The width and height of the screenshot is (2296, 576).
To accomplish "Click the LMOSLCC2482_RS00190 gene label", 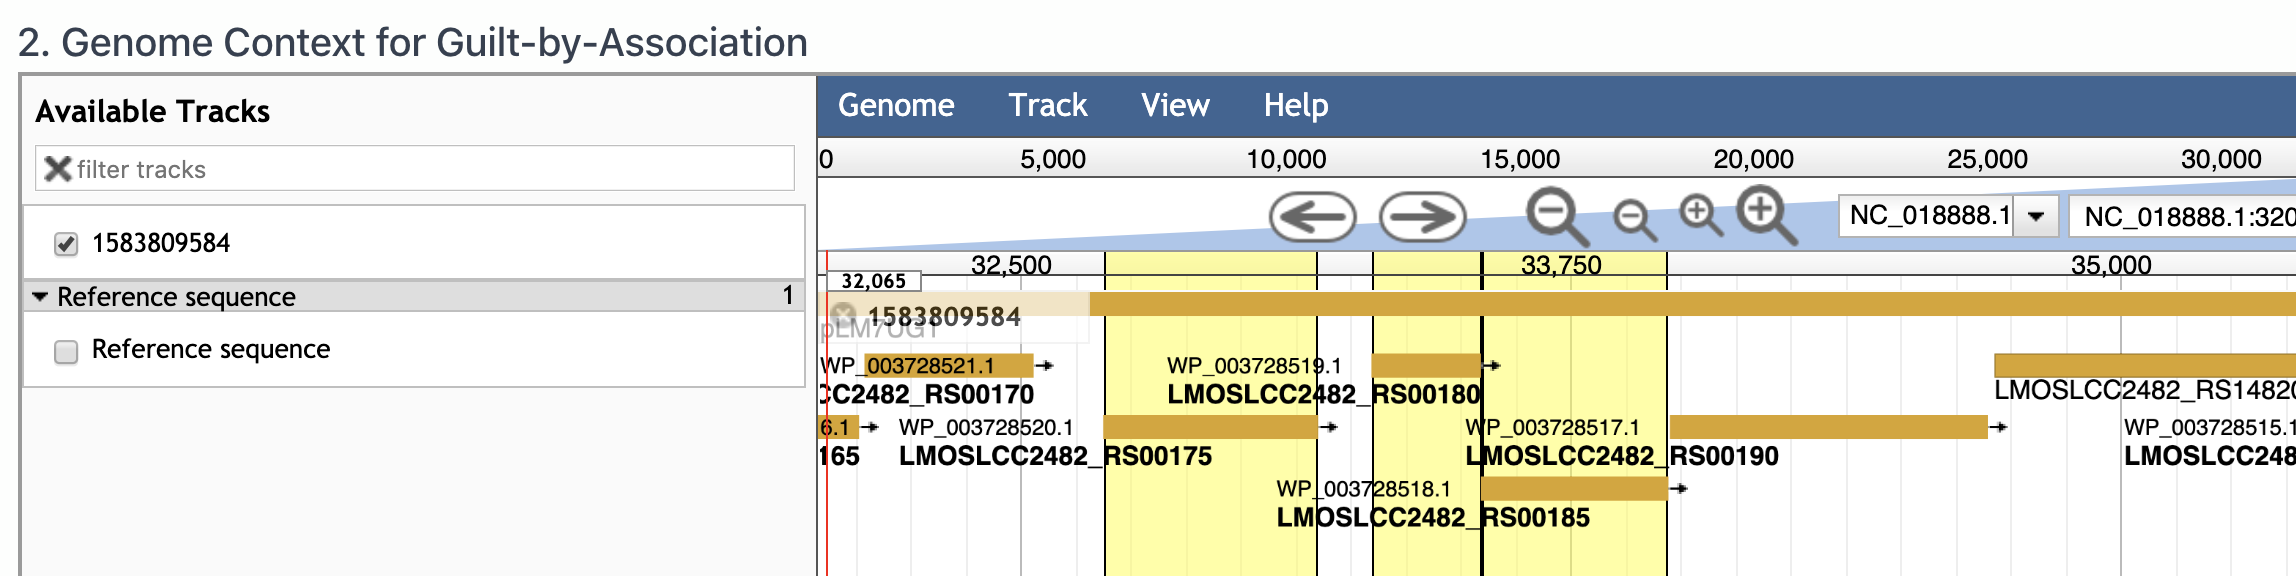I will point(1622,456).
